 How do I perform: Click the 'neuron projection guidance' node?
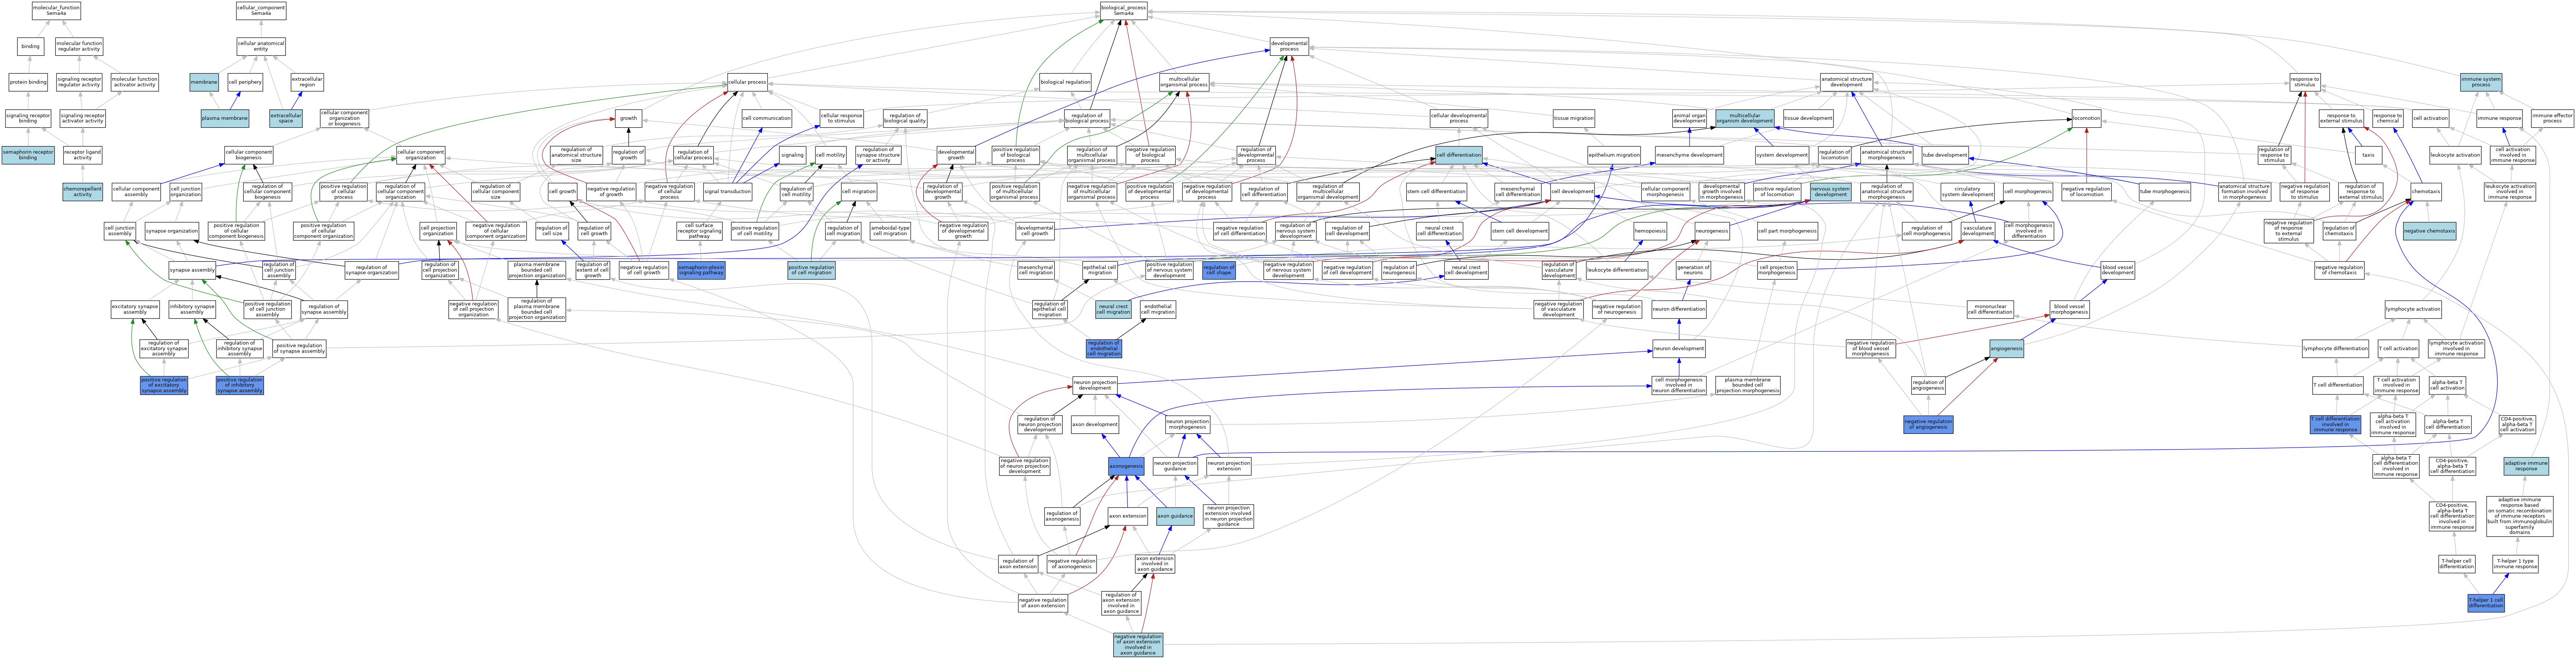tap(1175, 466)
